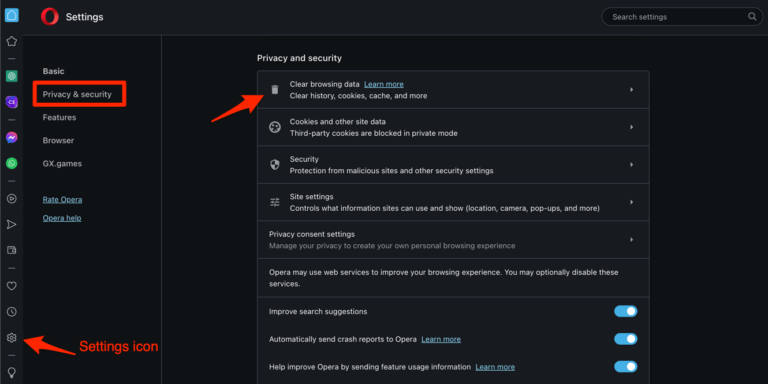The height and width of the screenshot is (384, 768).
Task: Click the Settings page title
Action: pos(84,17)
